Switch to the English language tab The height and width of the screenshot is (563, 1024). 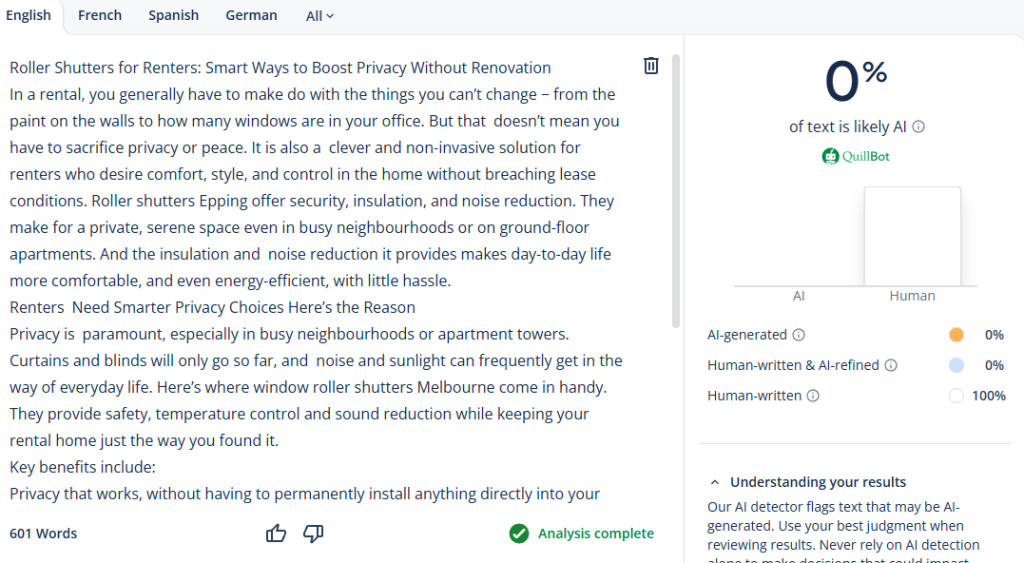pos(28,15)
